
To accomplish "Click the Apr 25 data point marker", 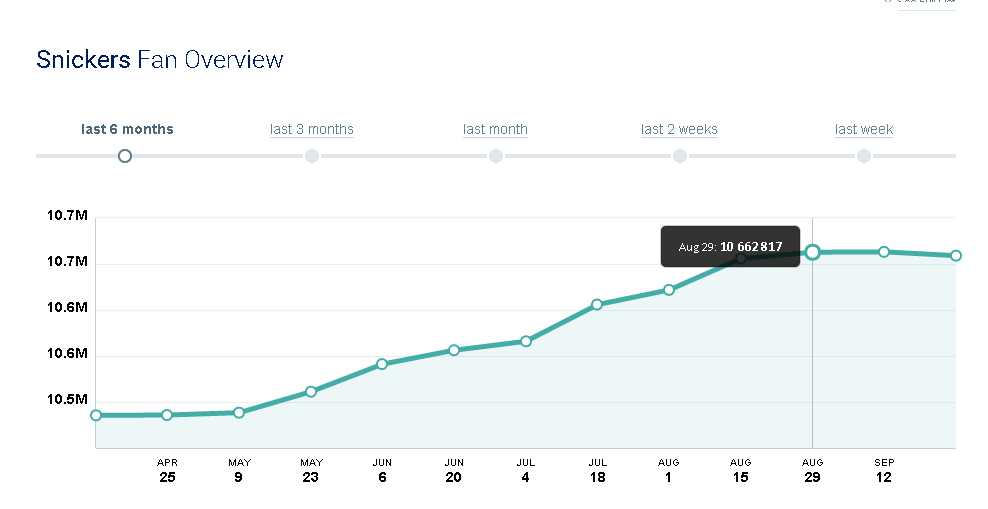I will (x=167, y=414).
